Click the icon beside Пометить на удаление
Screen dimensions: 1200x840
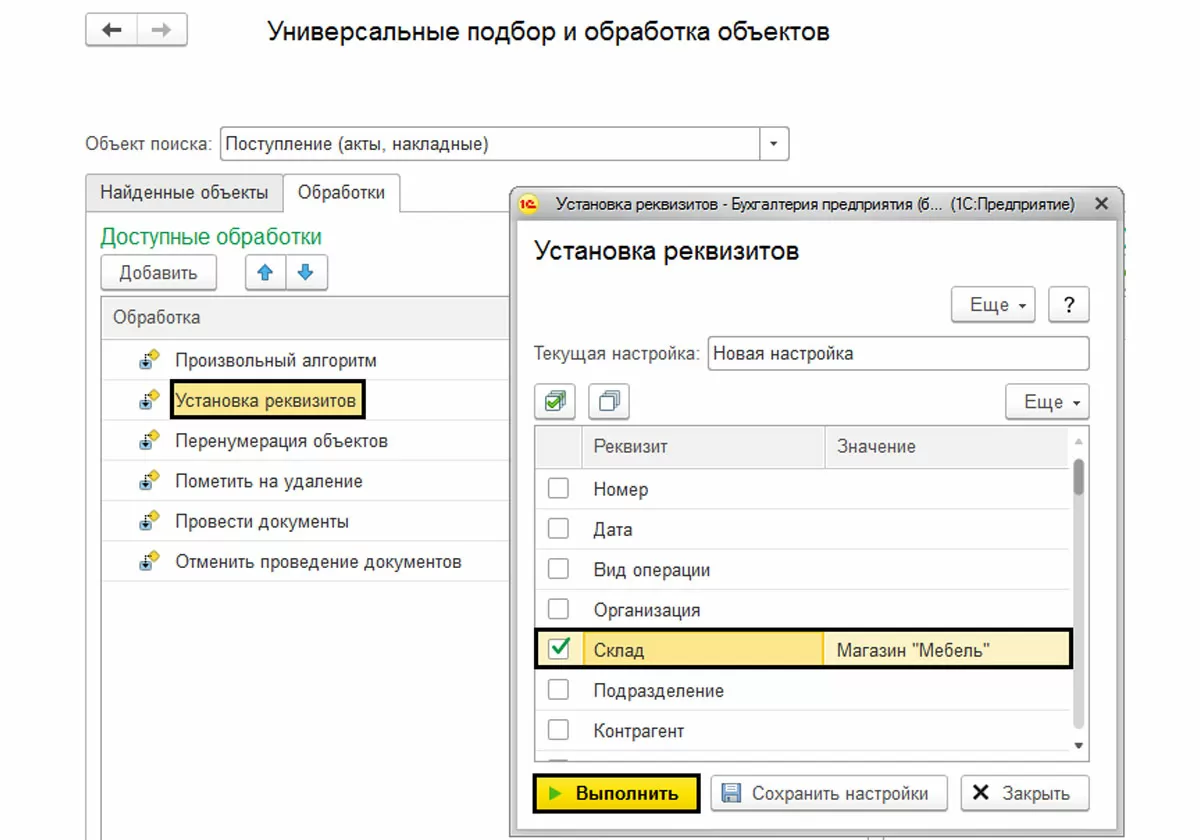click(x=150, y=481)
